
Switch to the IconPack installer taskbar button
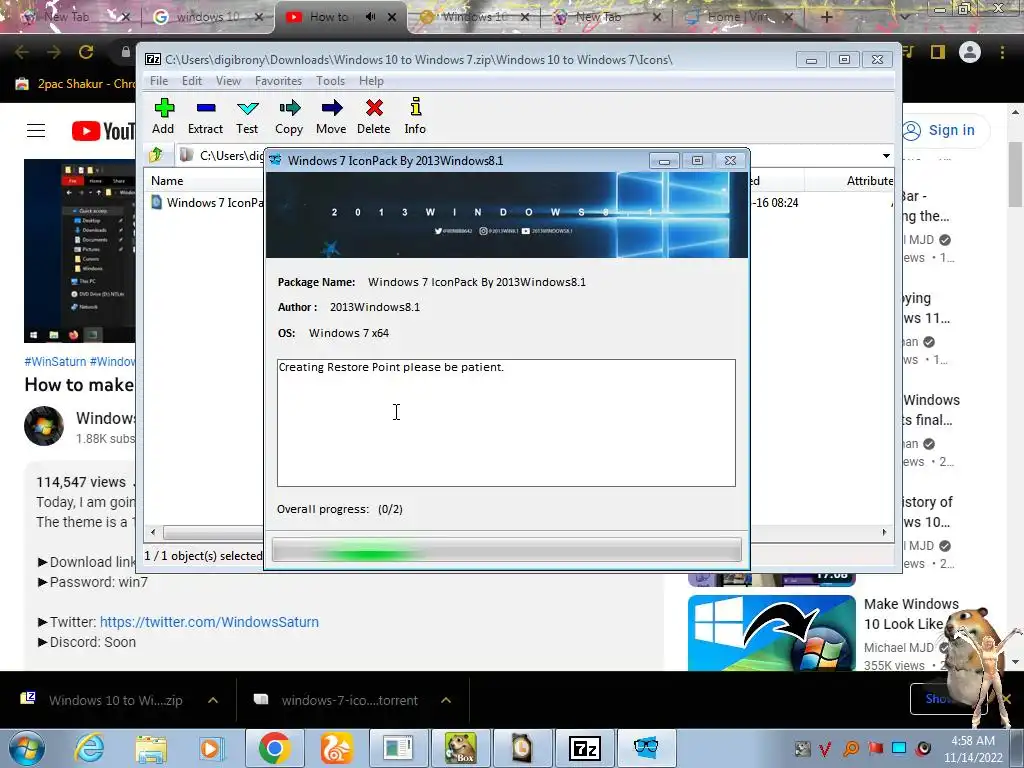[x=646, y=748]
